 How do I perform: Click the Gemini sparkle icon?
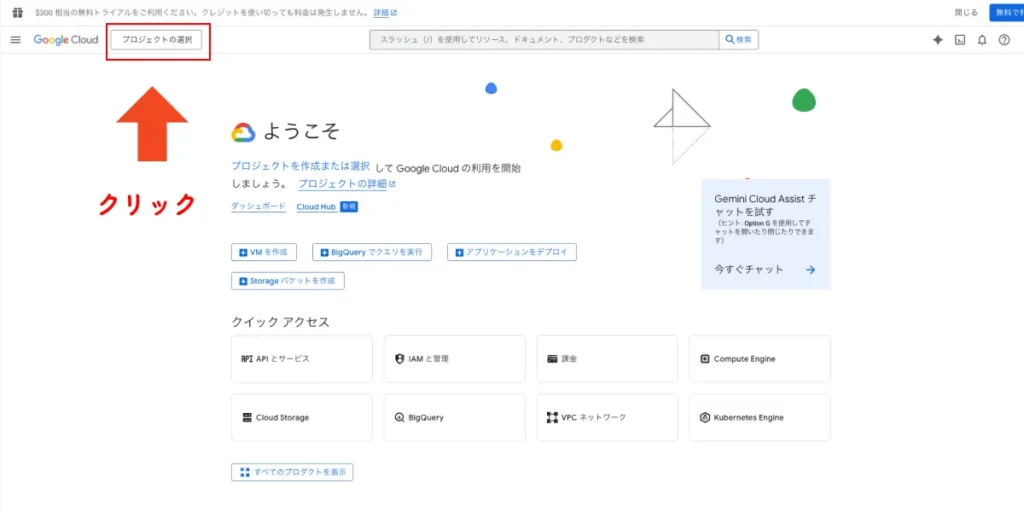click(x=937, y=40)
